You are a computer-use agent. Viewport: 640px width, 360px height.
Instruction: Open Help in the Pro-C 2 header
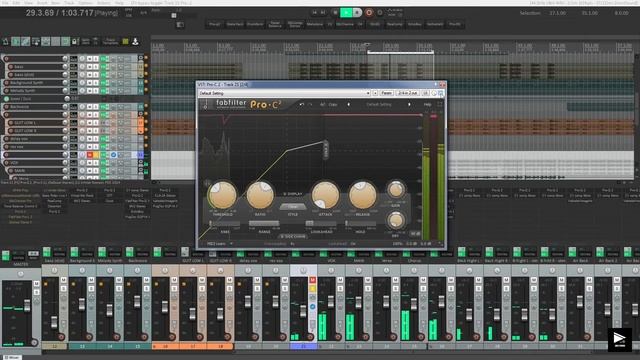pyautogui.click(x=427, y=104)
